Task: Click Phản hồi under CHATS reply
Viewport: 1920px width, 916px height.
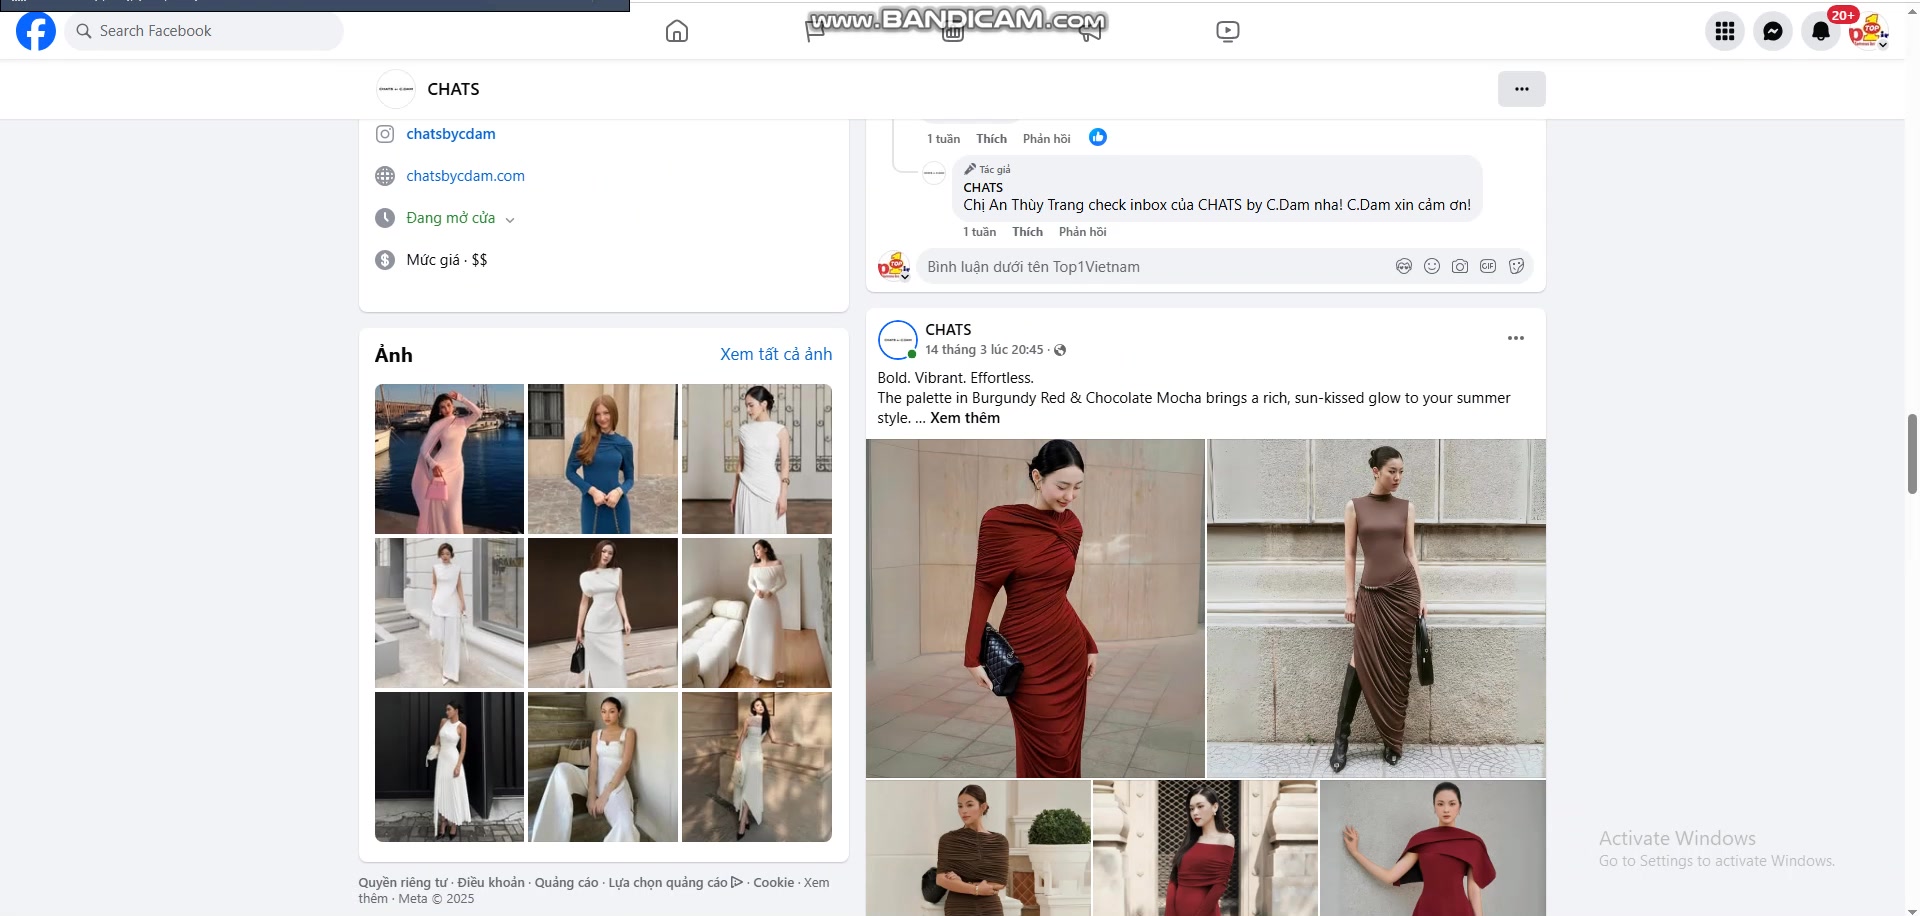Action: coord(1082,232)
